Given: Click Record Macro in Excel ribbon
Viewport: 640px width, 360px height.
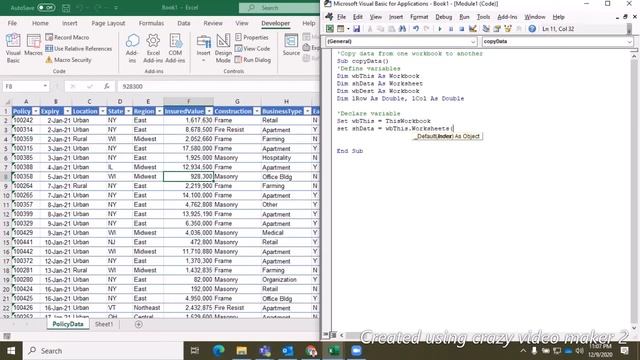Looking at the screenshot, I should 67,37.
